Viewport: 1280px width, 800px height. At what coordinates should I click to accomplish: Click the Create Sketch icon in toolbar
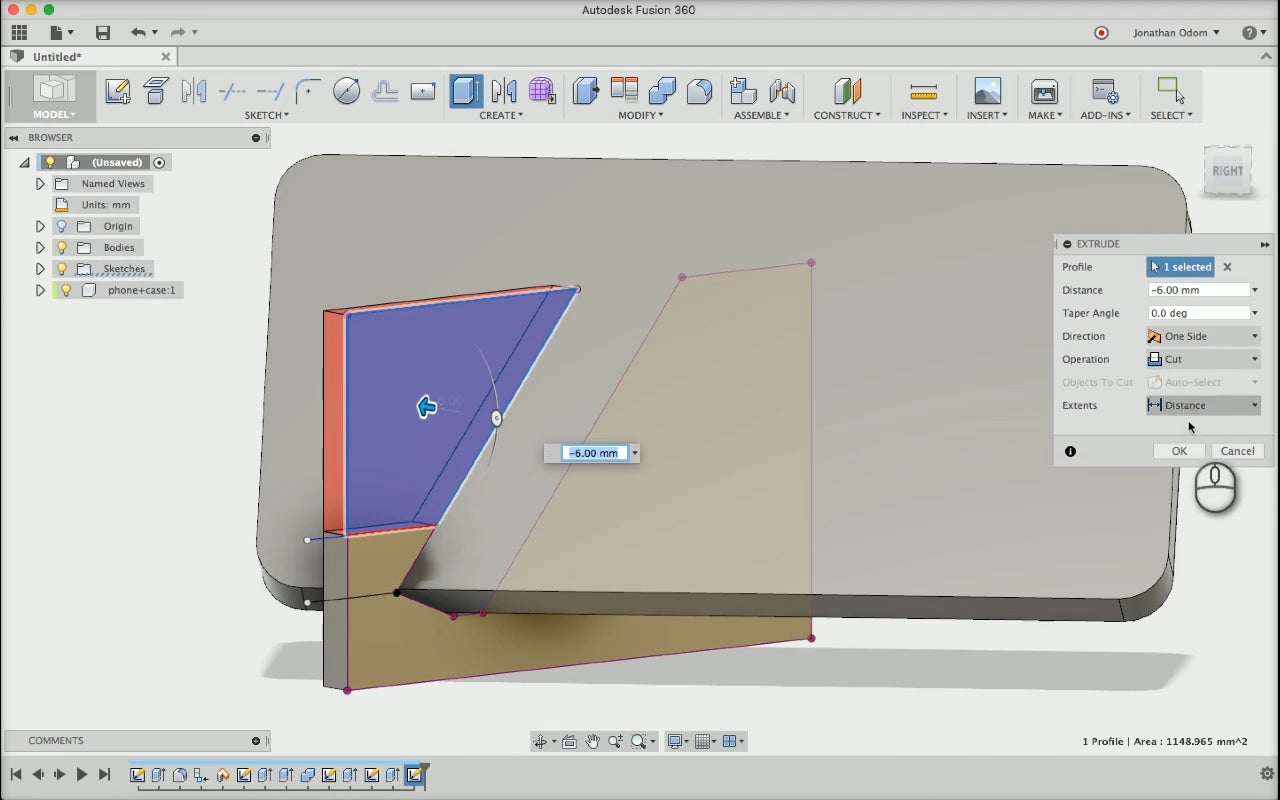pos(117,92)
